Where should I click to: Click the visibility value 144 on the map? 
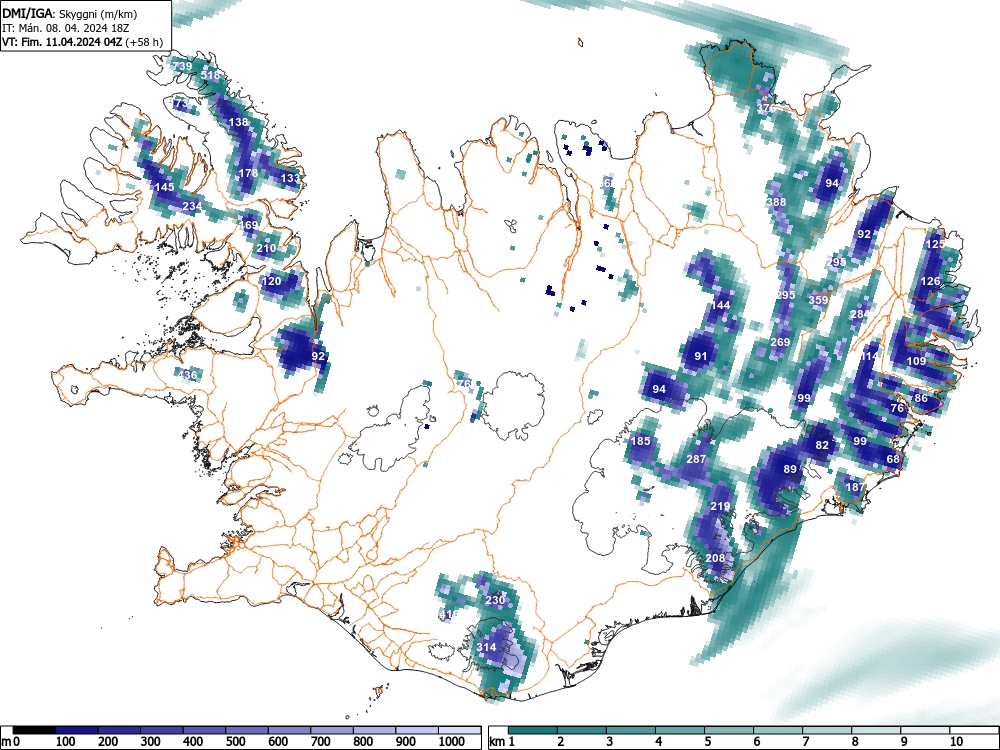click(721, 305)
